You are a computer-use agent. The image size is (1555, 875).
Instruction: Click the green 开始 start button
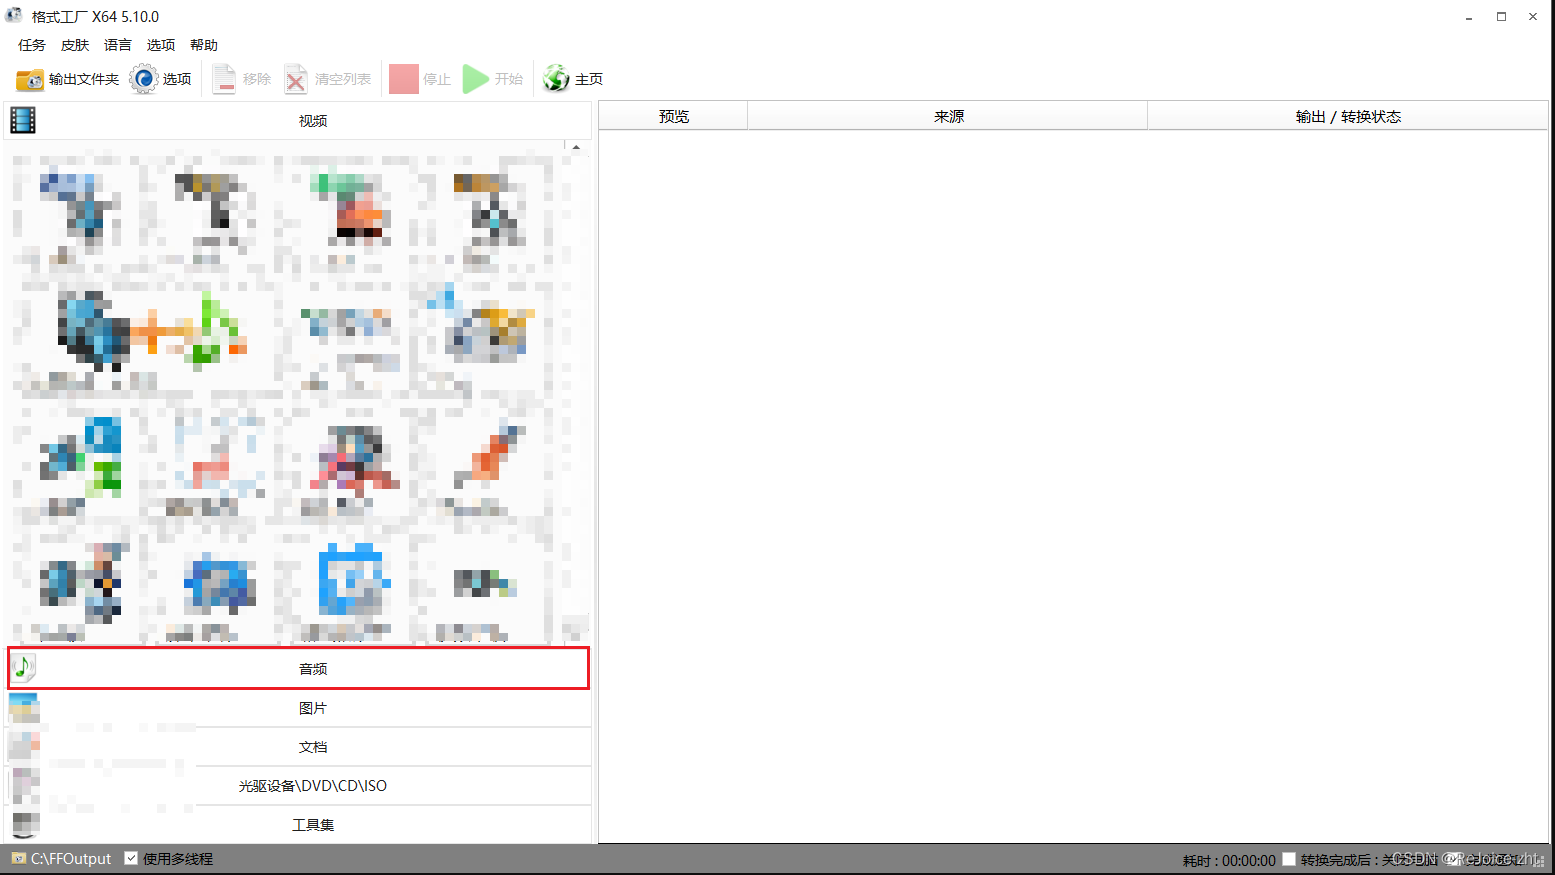click(x=493, y=79)
